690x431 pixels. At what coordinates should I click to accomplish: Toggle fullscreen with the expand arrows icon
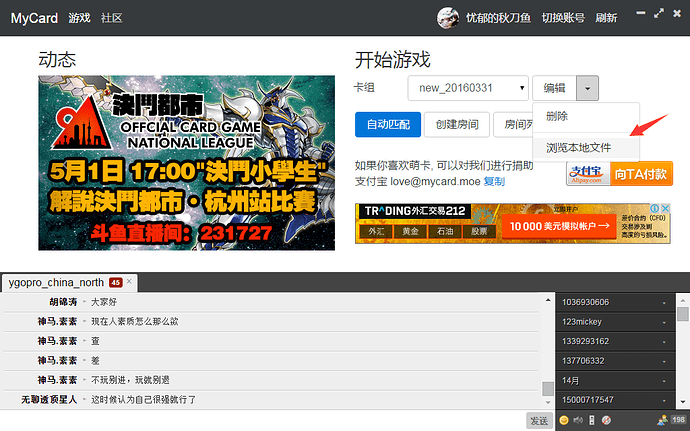[x=656, y=15]
